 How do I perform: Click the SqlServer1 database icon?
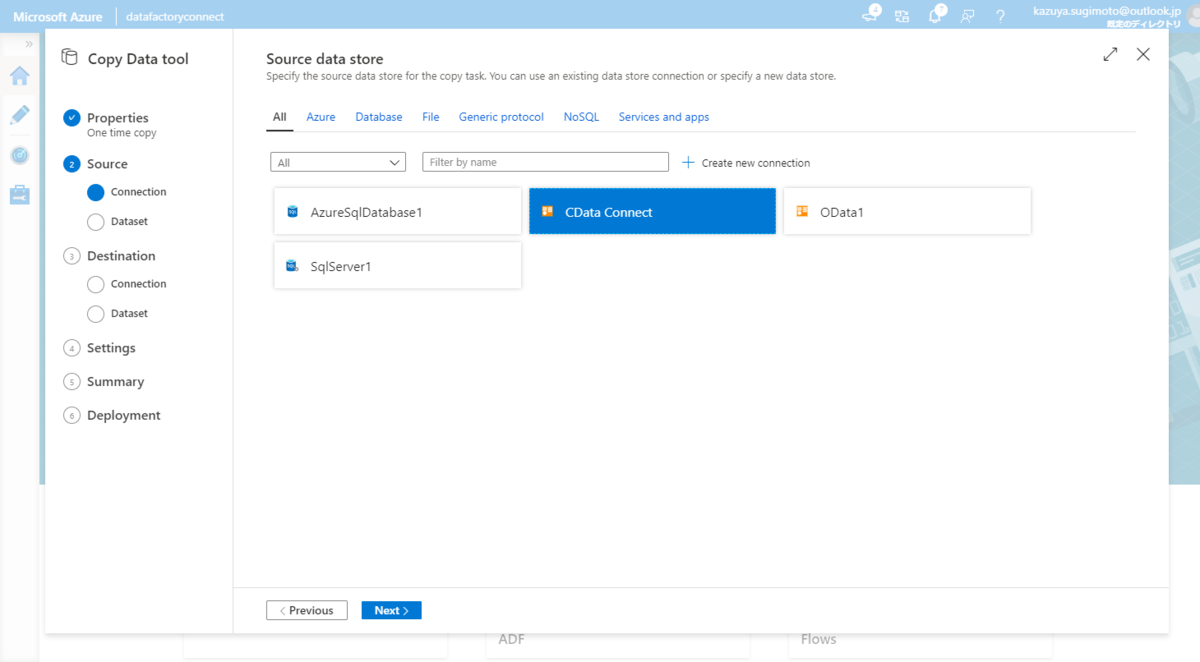pyautogui.click(x=292, y=266)
